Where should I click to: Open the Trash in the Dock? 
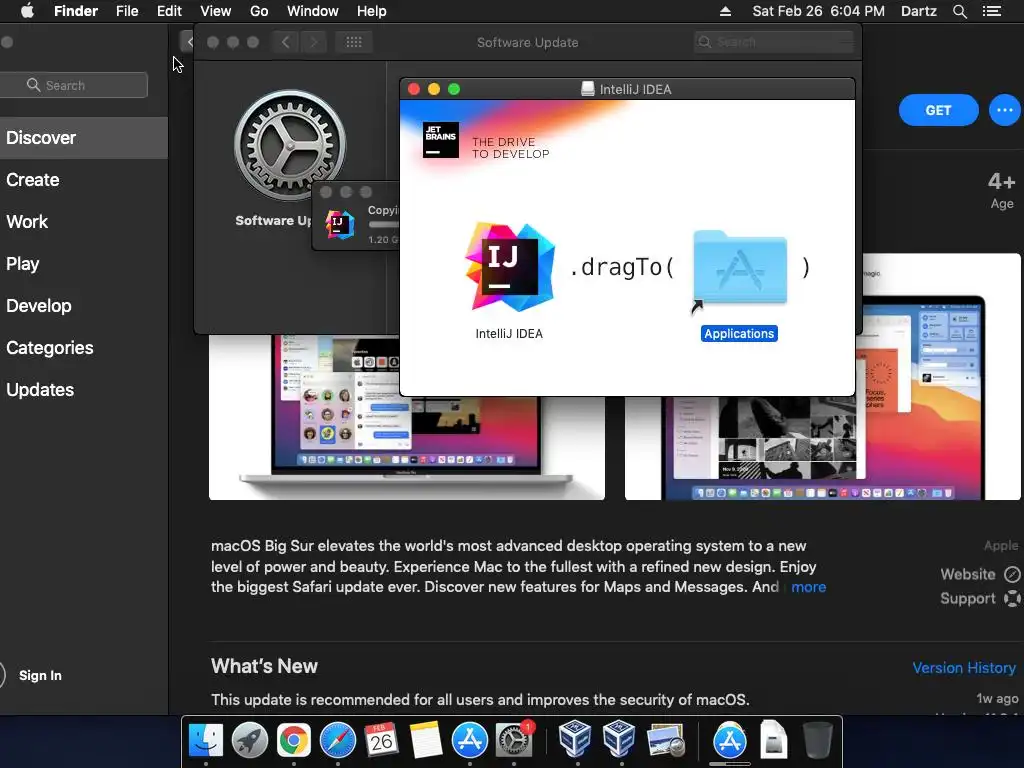click(817, 741)
